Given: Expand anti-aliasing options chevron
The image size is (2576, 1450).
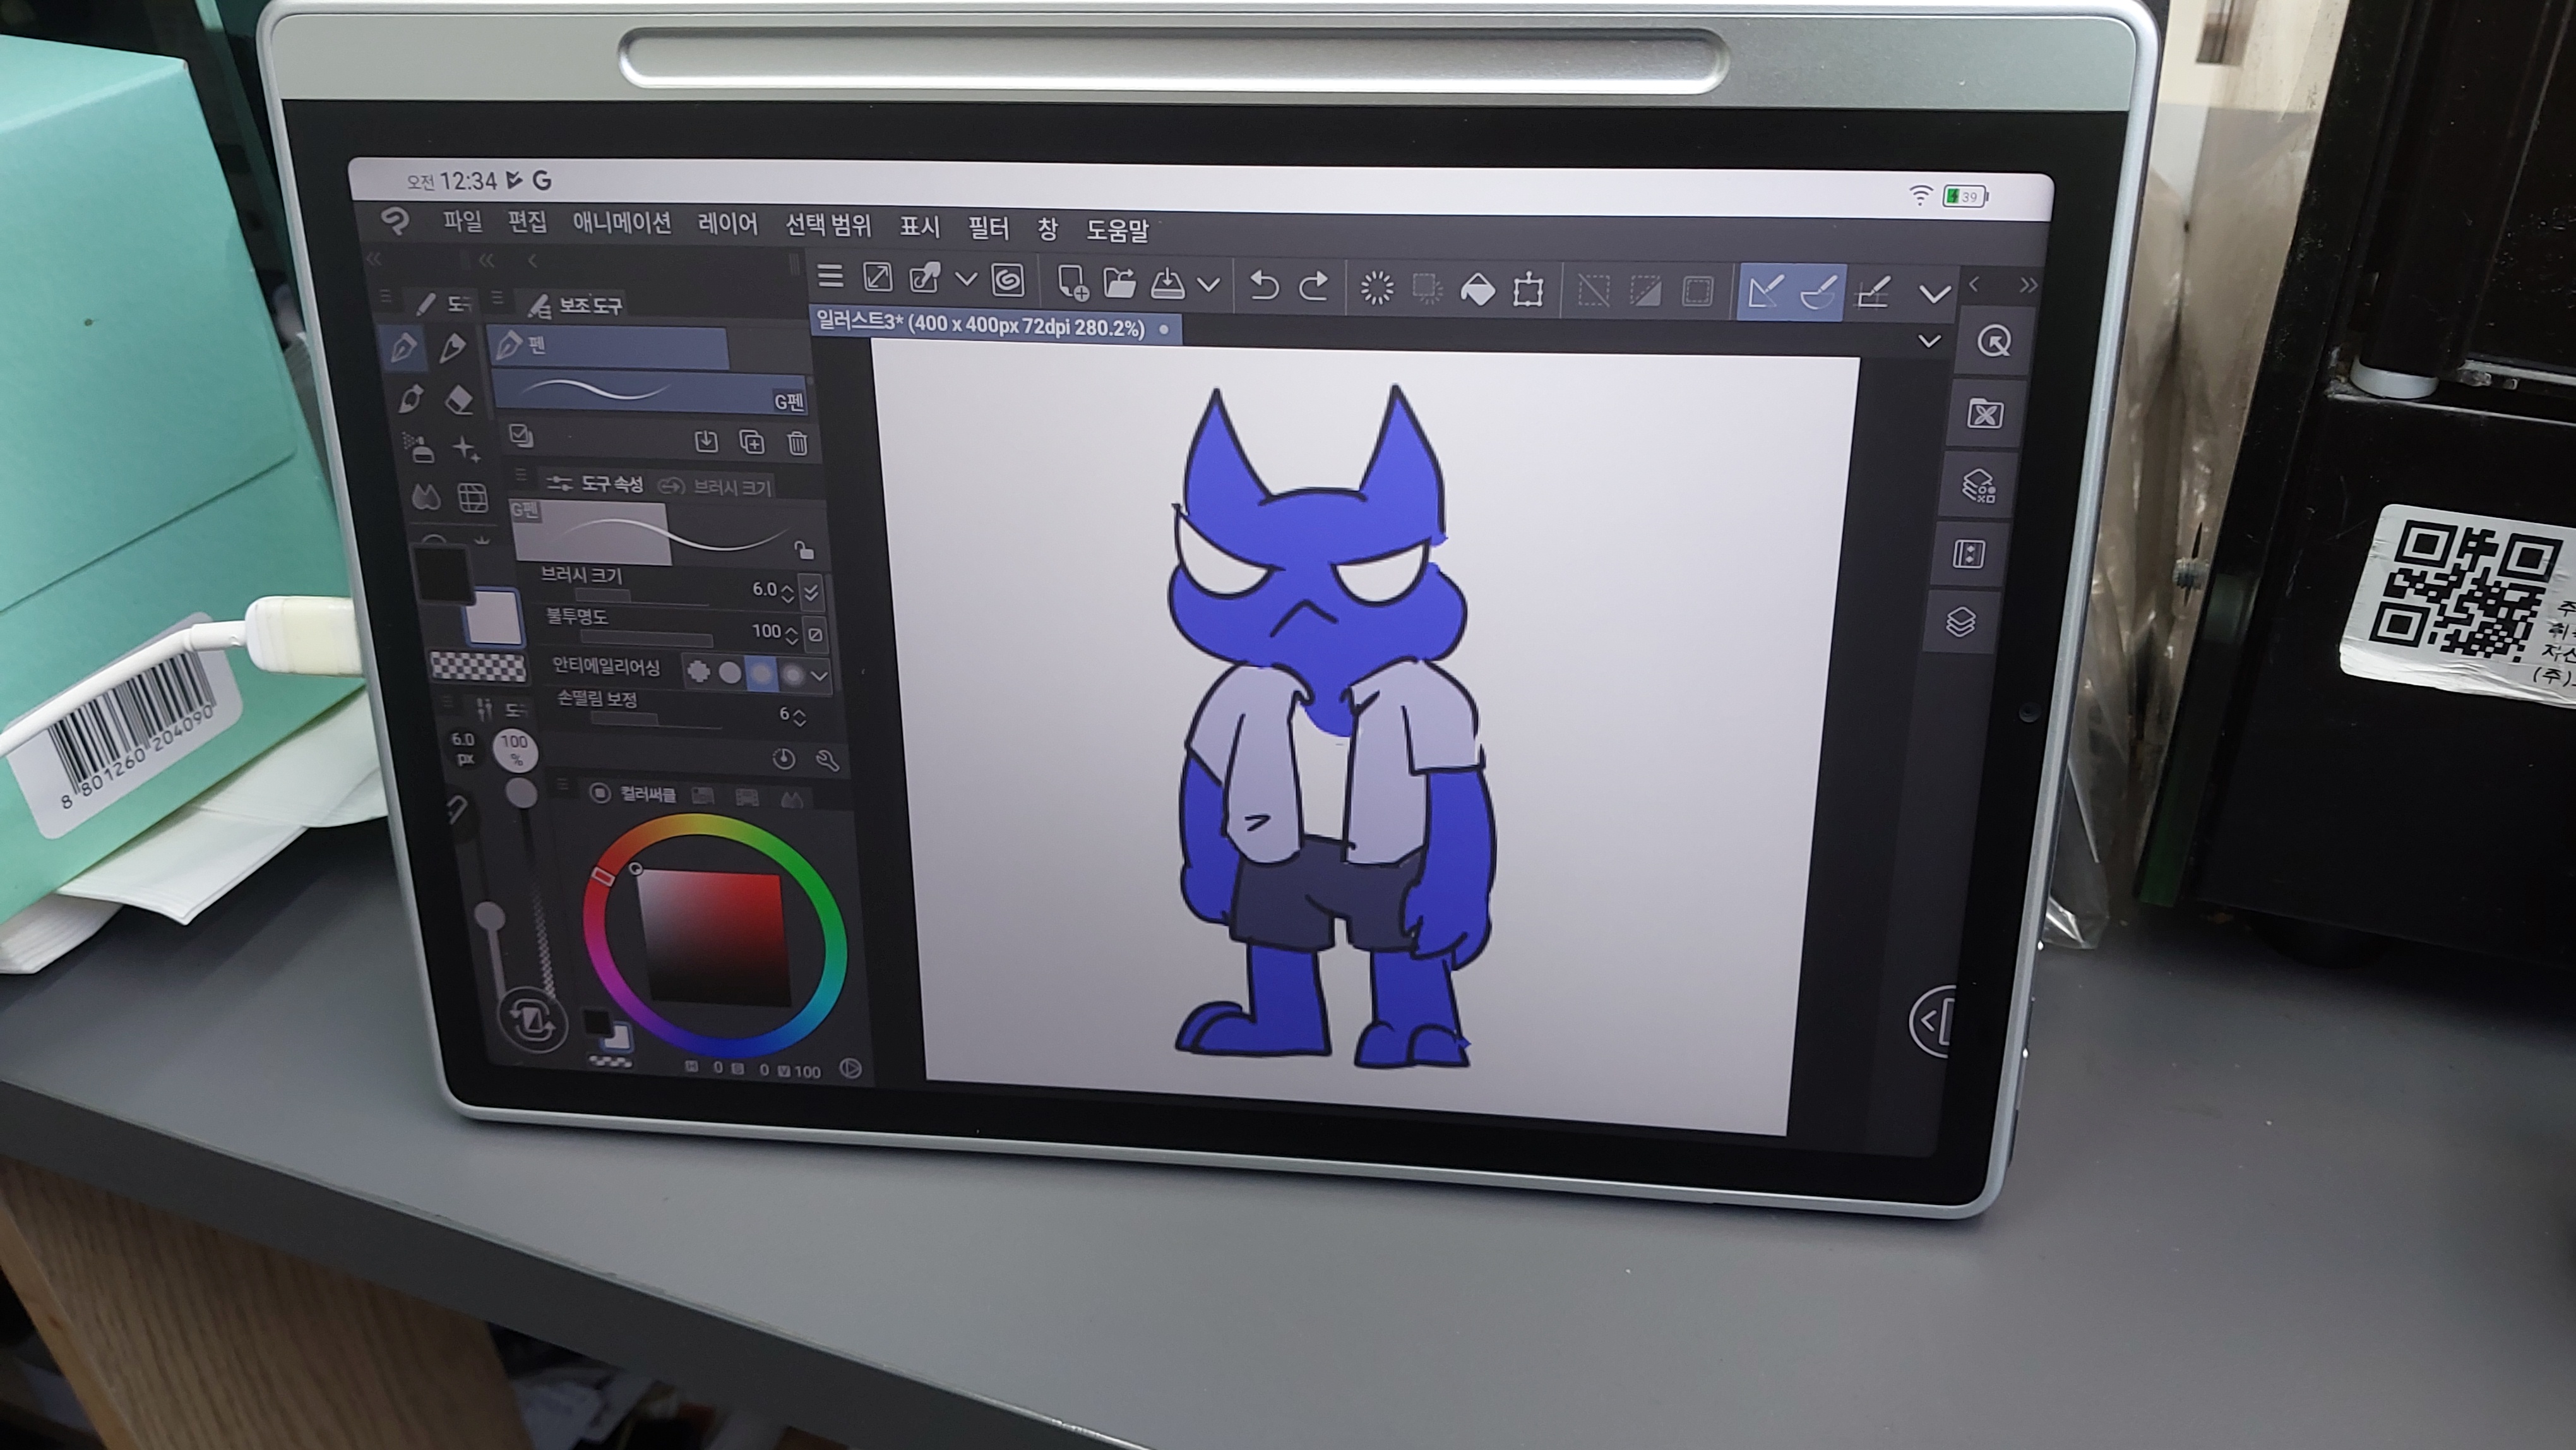Looking at the screenshot, I should click(x=819, y=676).
